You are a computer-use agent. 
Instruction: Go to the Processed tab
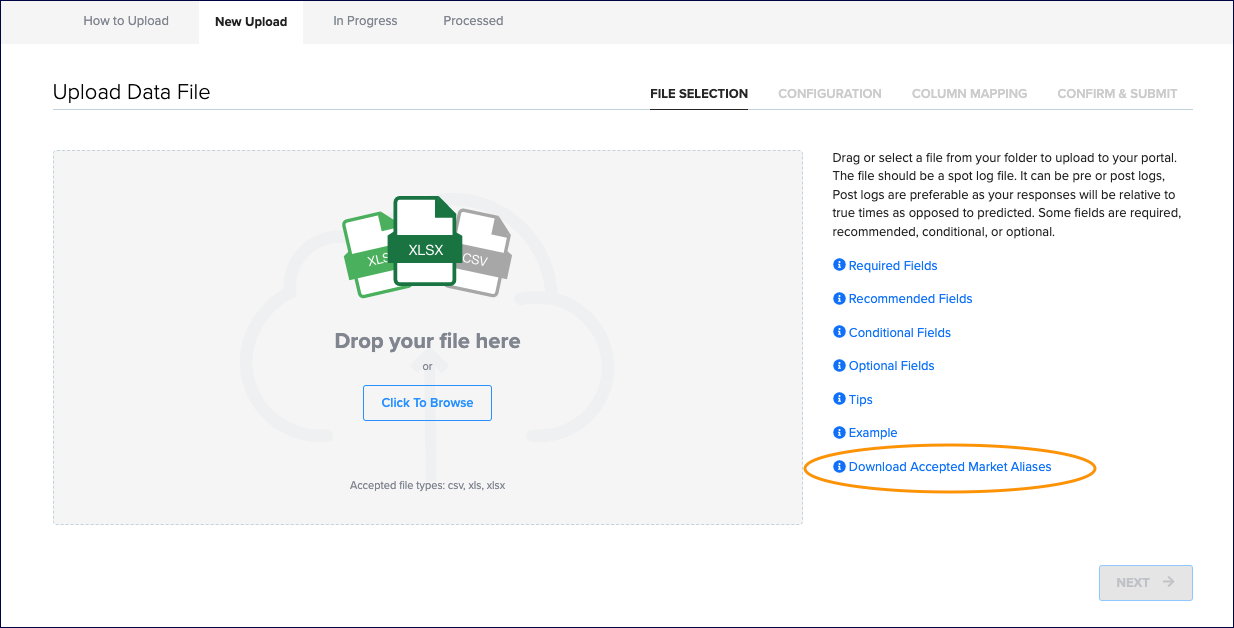(x=473, y=21)
